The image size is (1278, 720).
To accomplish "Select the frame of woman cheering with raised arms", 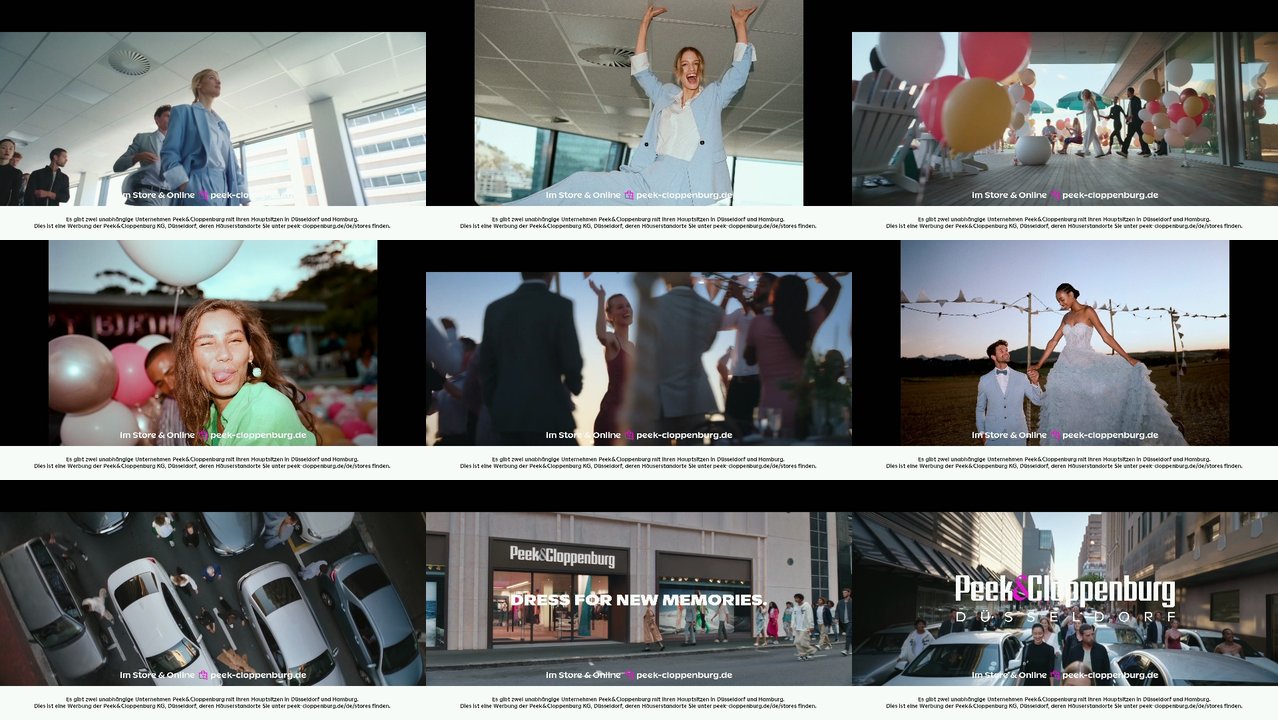I will 639,103.
